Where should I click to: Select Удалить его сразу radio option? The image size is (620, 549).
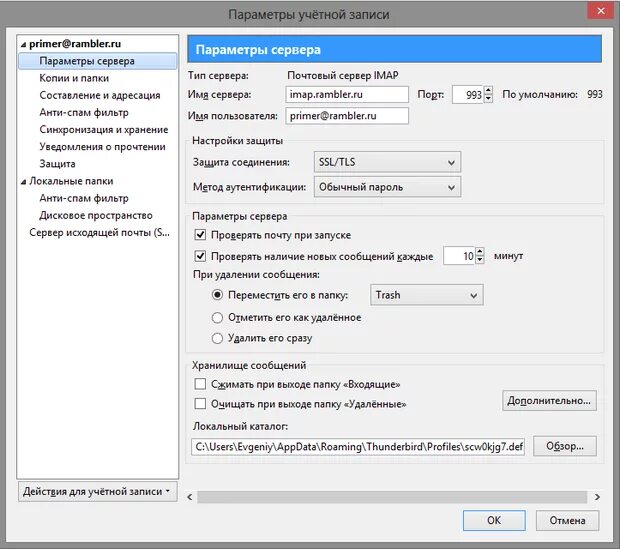point(217,338)
